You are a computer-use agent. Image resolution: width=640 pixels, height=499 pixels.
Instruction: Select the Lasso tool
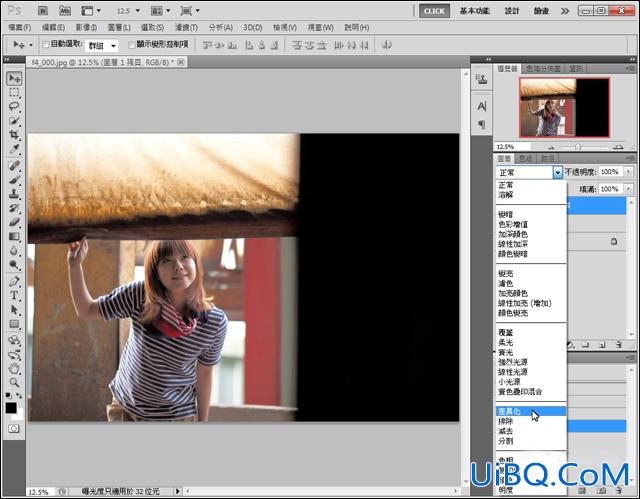click(x=14, y=107)
